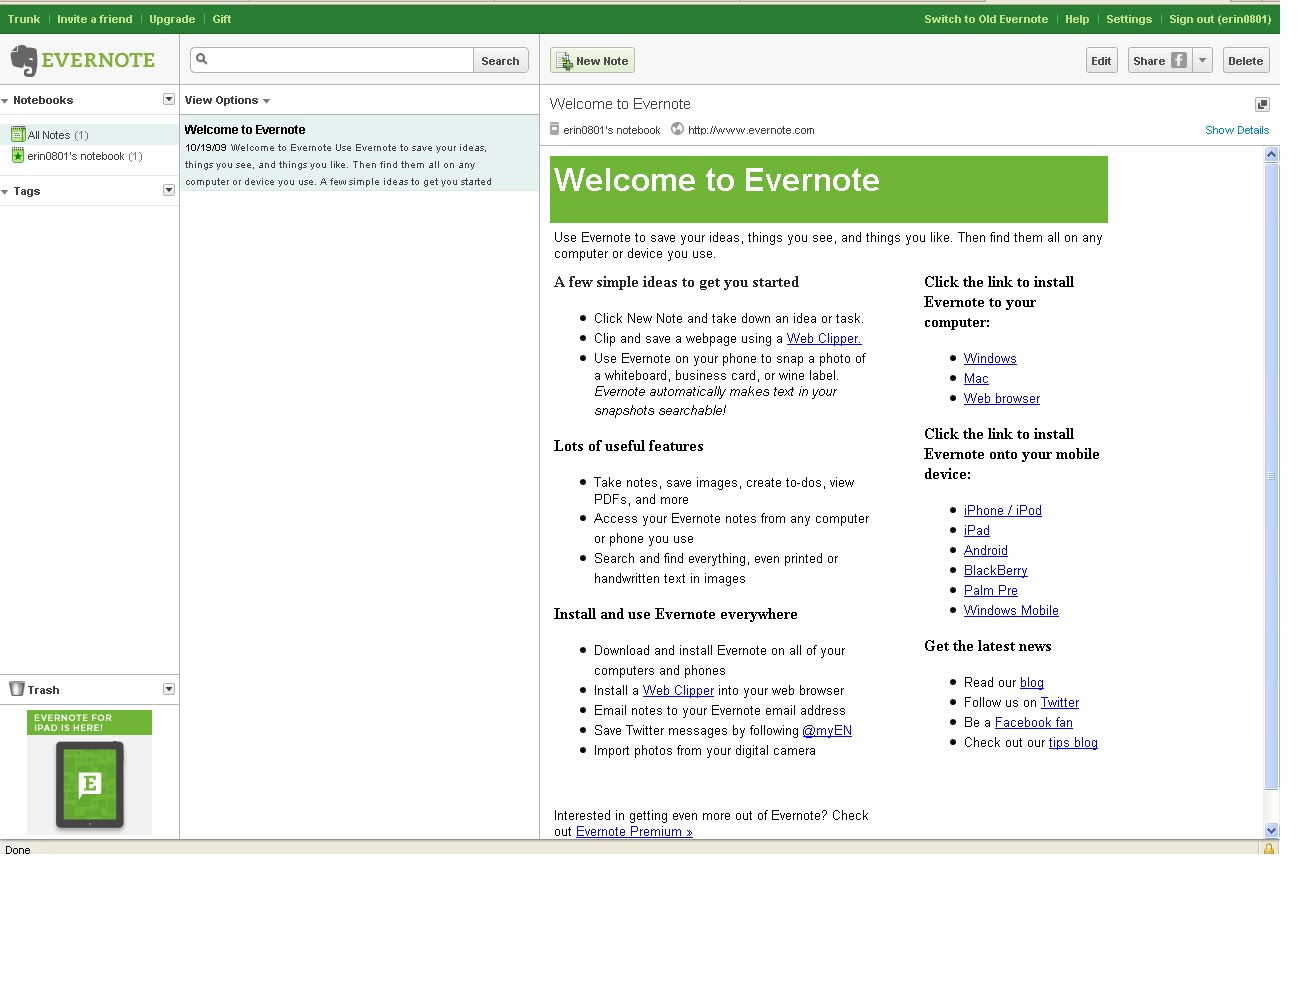
Task: Open the Trunk menu
Action: pyautogui.click(x=23, y=18)
